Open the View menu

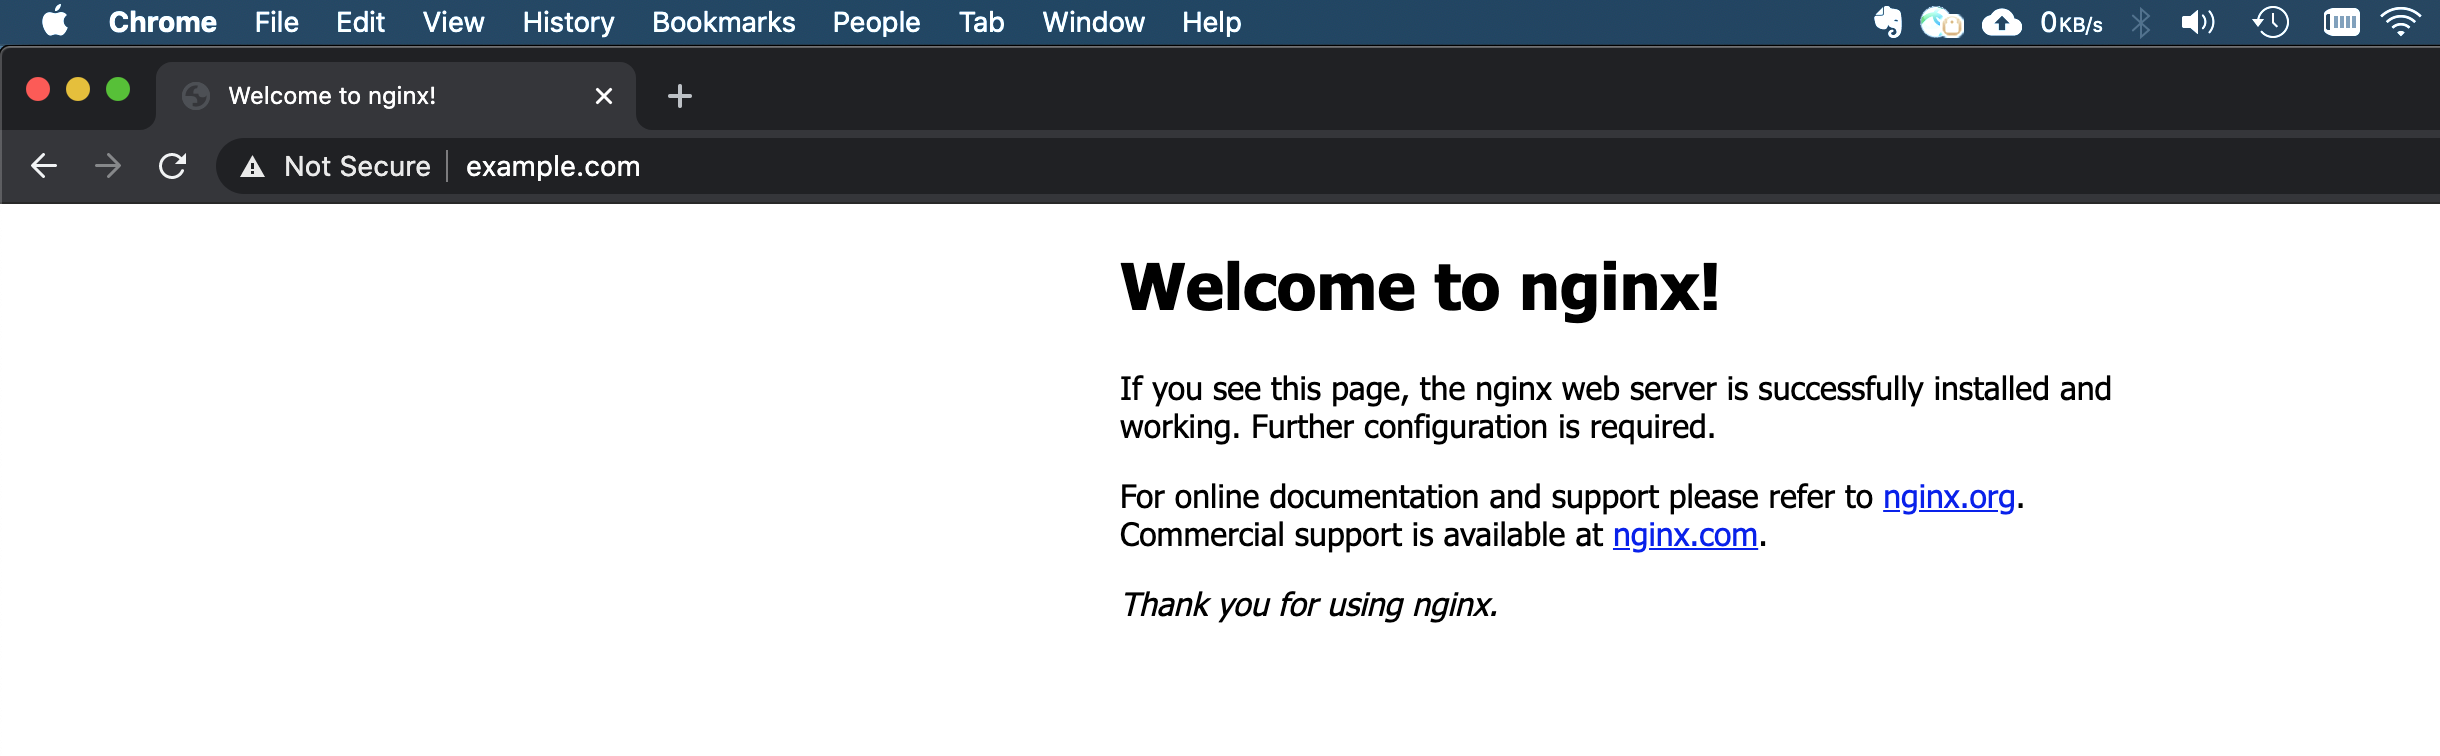coord(453,22)
